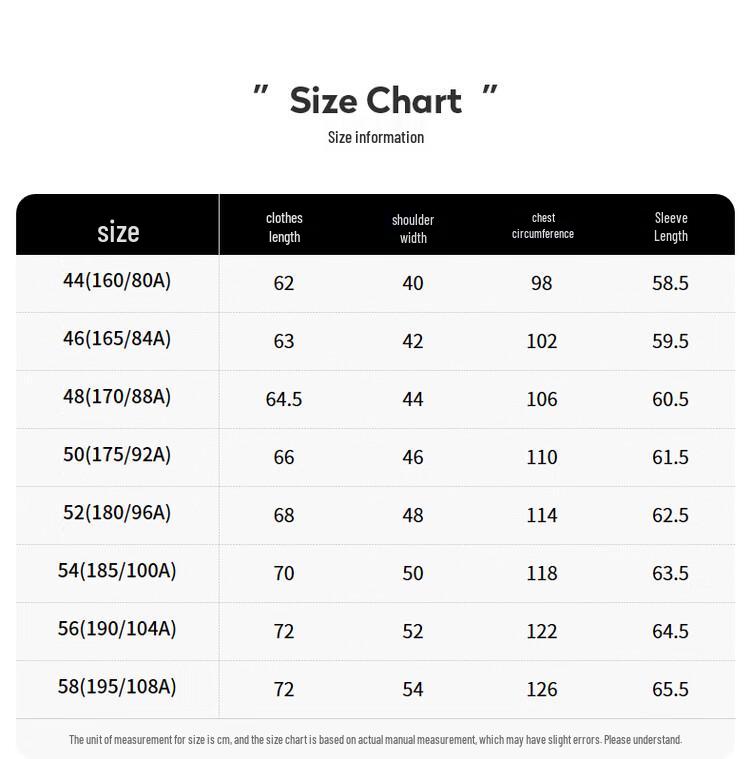
Task: Select the 50(175/92A) size row label
Action: click(117, 455)
